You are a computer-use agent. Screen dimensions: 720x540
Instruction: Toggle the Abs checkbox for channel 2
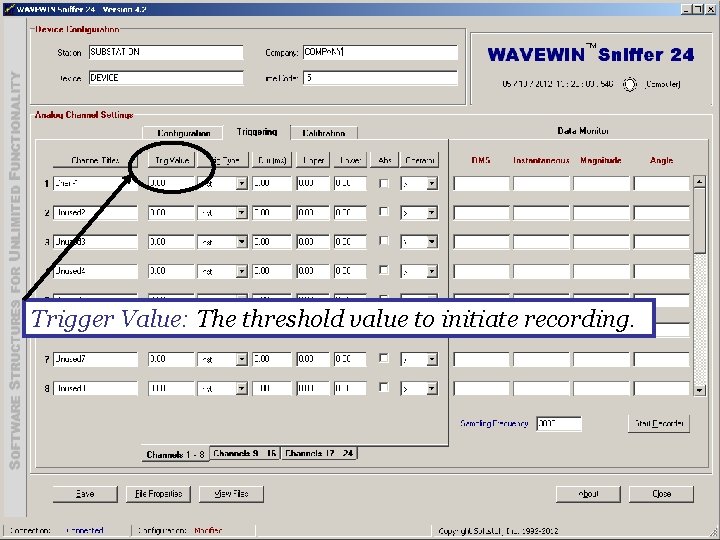383,212
